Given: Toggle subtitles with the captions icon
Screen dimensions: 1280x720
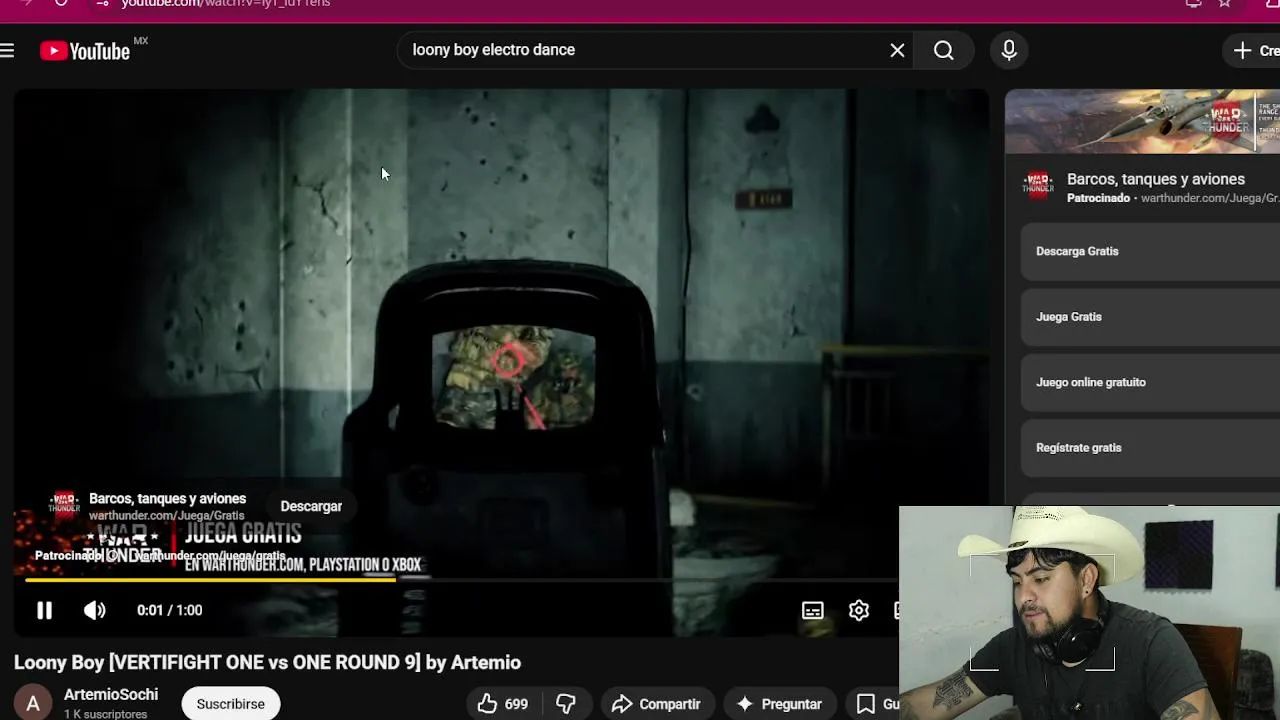Looking at the screenshot, I should (813, 610).
